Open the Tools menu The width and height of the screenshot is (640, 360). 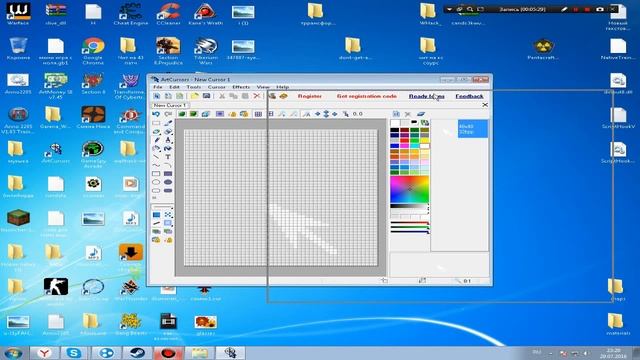tap(193, 87)
